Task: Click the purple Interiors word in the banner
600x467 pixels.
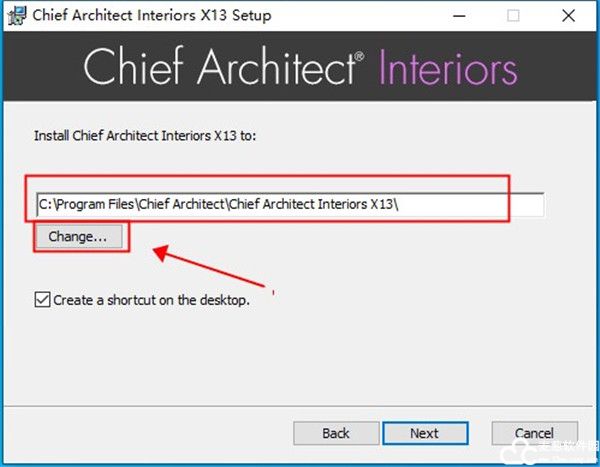Action: coord(449,67)
